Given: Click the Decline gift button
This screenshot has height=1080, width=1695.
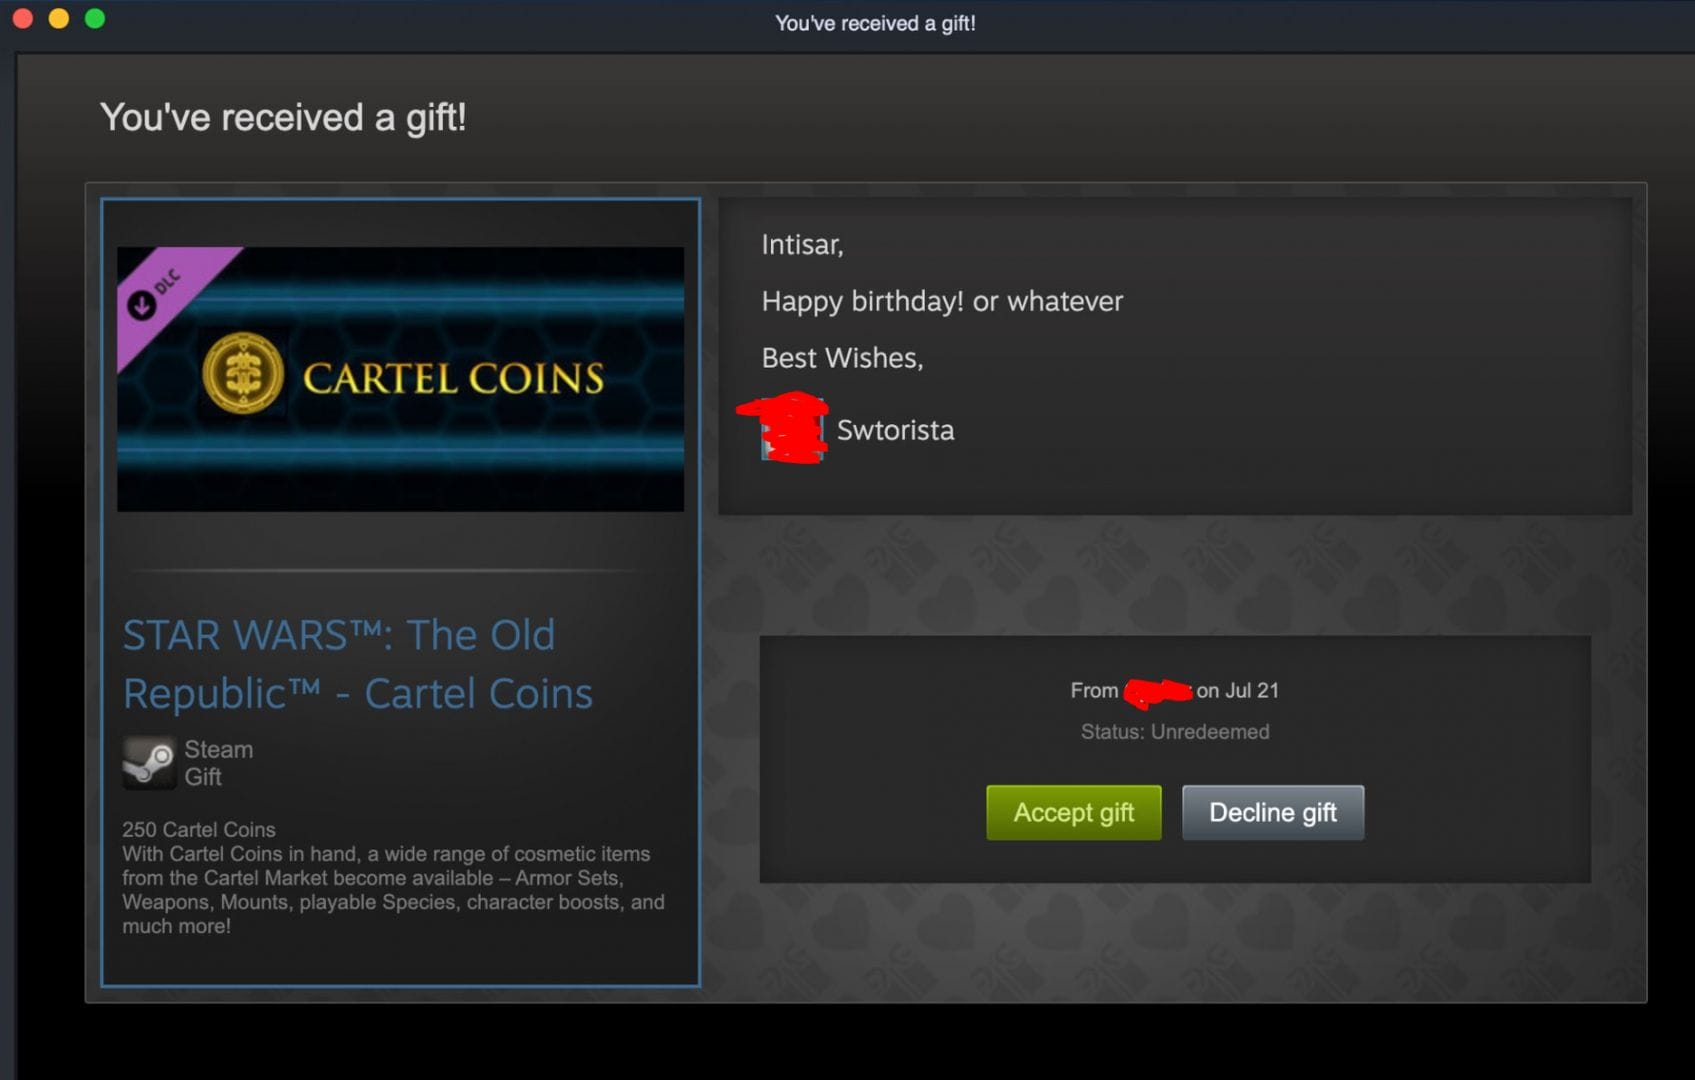Looking at the screenshot, I should tap(1272, 812).
